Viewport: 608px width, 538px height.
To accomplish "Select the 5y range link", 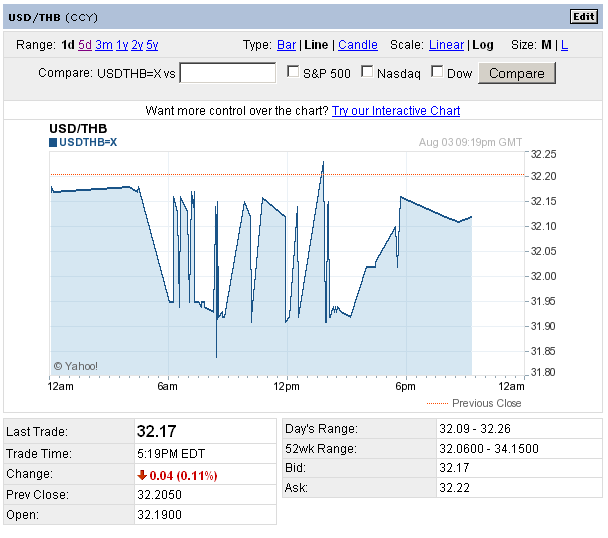I will (x=152, y=45).
